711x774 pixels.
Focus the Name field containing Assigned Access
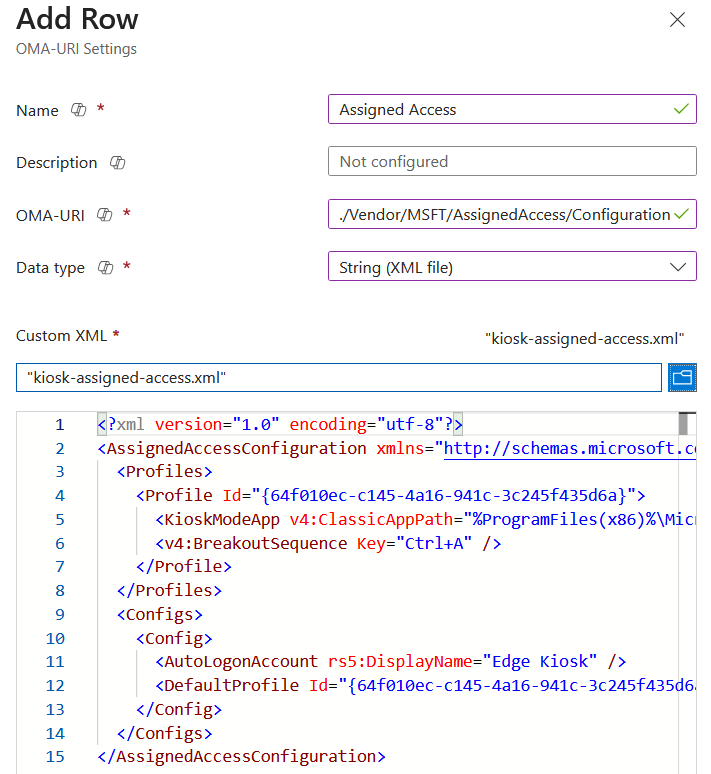(x=500, y=110)
